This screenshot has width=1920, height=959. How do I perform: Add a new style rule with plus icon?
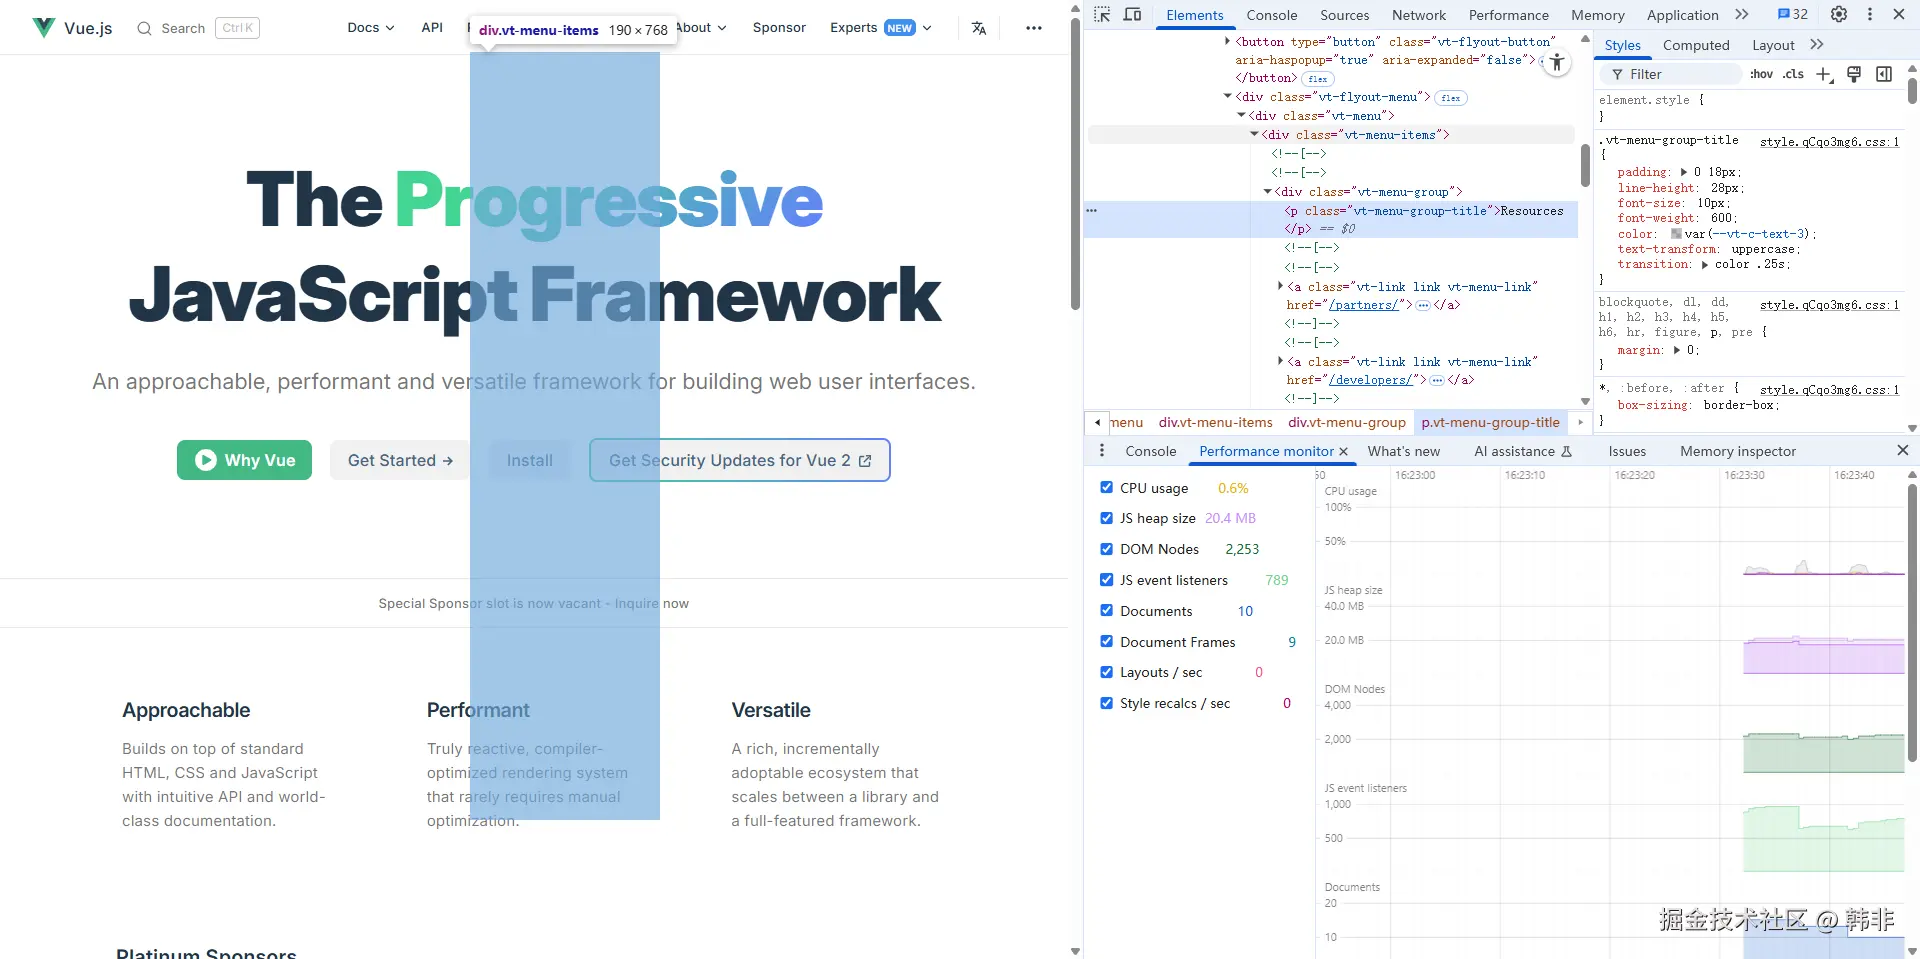1824,74
